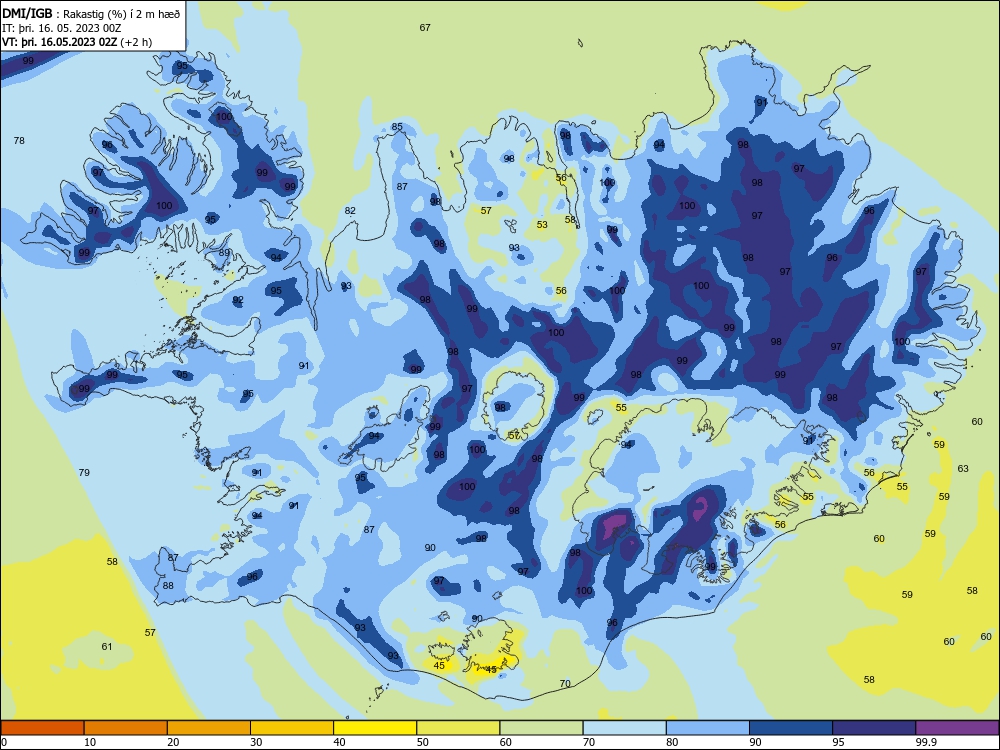
Task: Click the humidity value '67' at the map top
Action: point(425,27)
